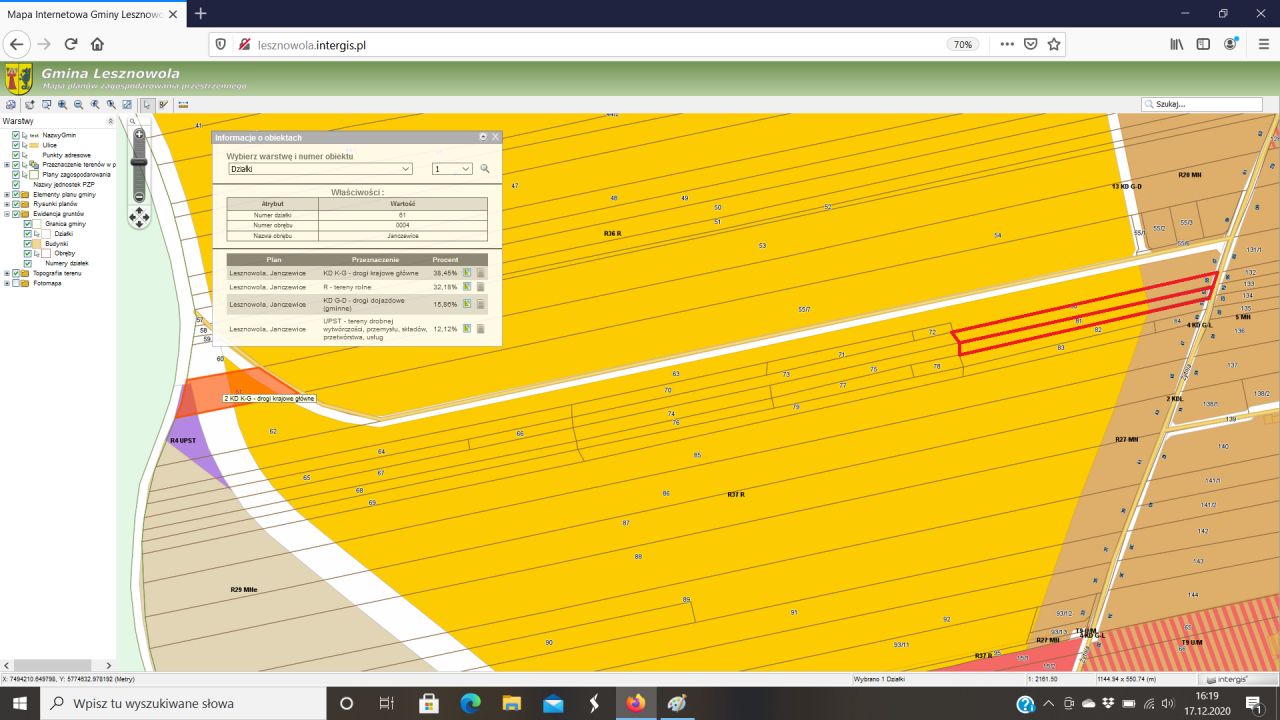This screenshot has width=1280, height=720.
Task: Collapse the Ewidencja gruntów tree group
Action: 7,214
